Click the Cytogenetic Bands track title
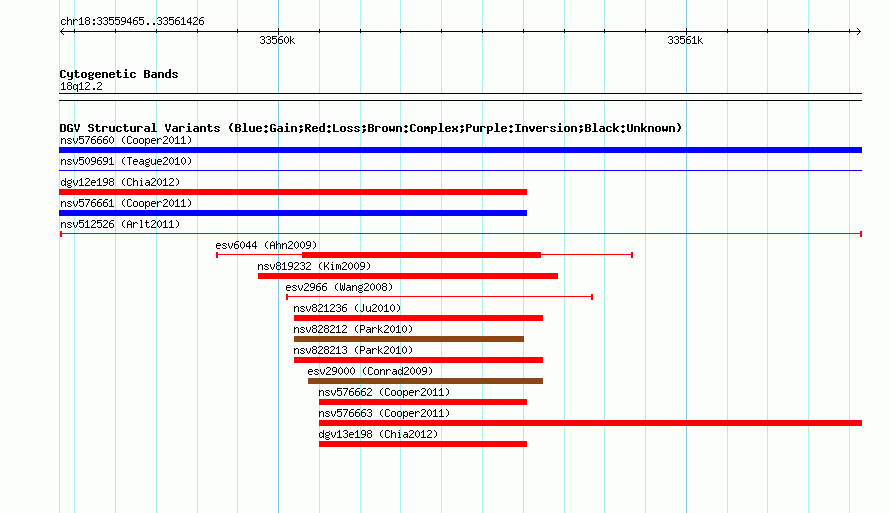This screenshot has height=513, width=890. [119, 74]
